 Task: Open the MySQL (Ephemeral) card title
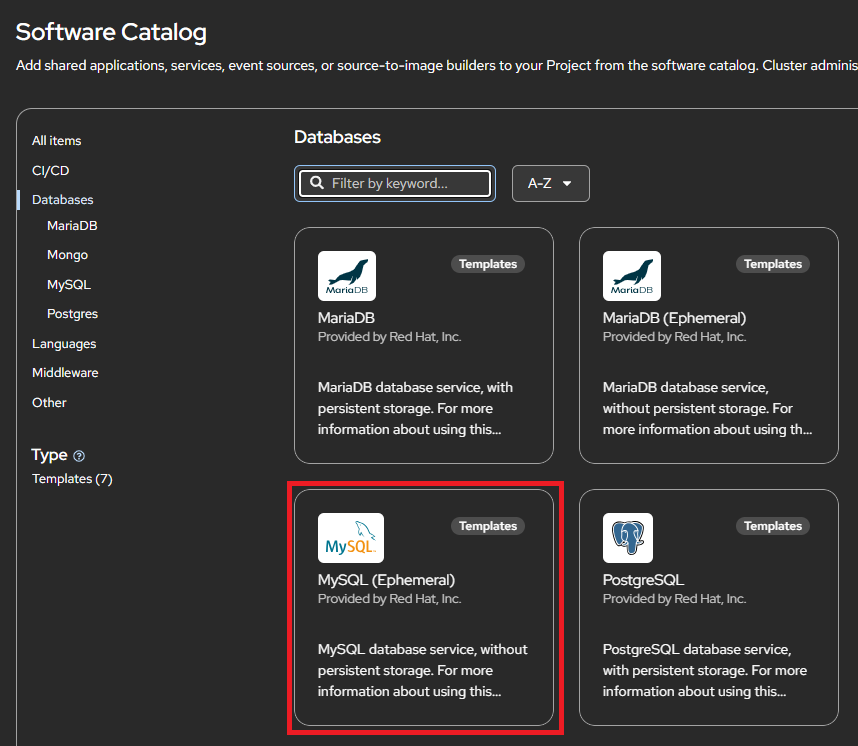pos(386,580)
